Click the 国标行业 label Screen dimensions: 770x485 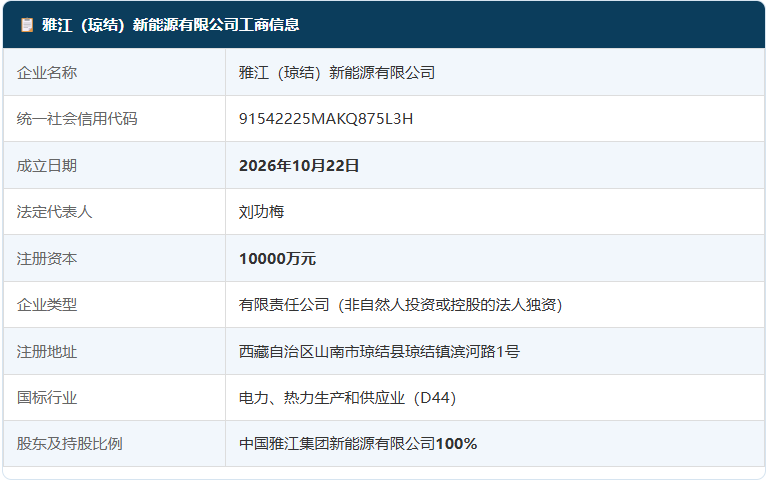pyautogui.click(x=47, y=398)
